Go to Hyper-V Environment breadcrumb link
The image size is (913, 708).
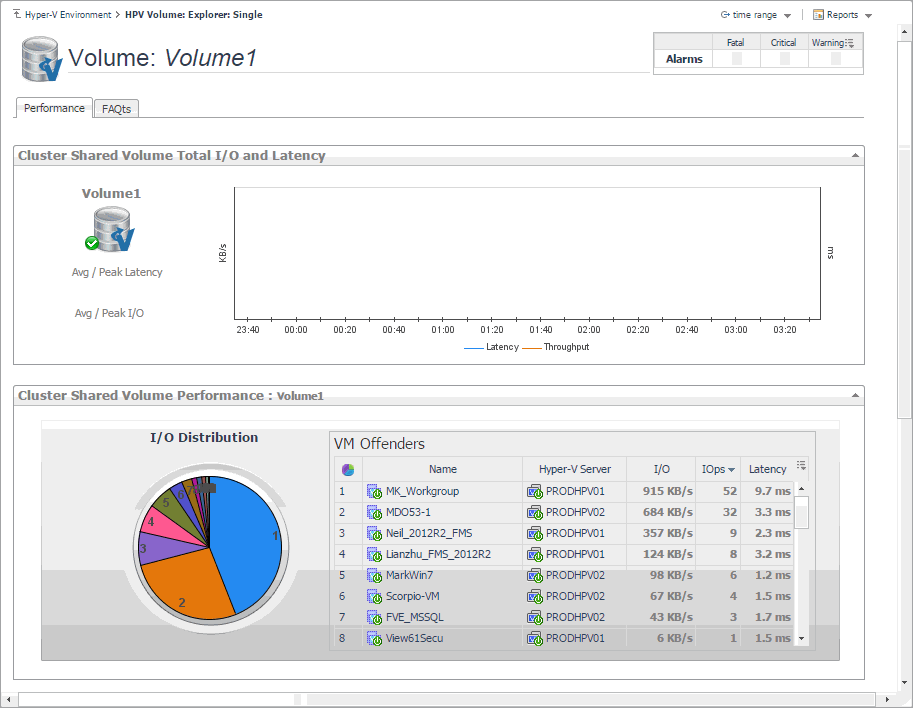point(68,15)
